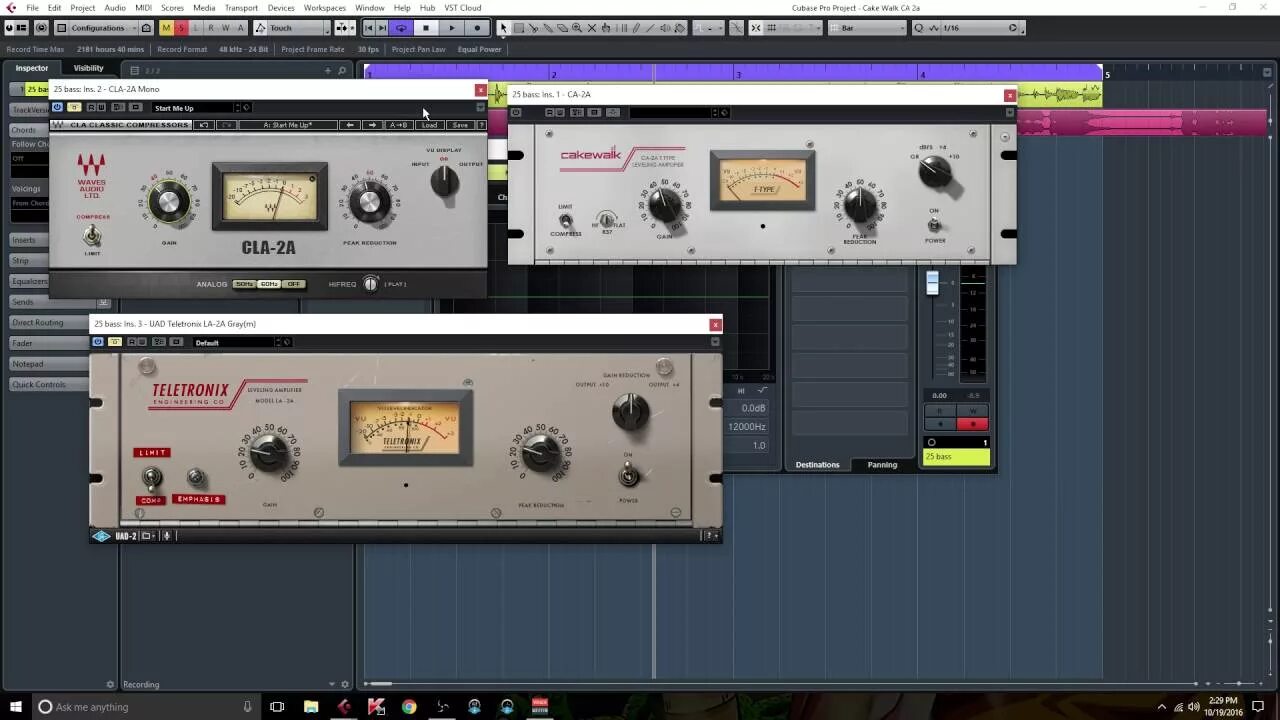Open the File menu
Screen dimensions: 1280x720
pos(32,7)
